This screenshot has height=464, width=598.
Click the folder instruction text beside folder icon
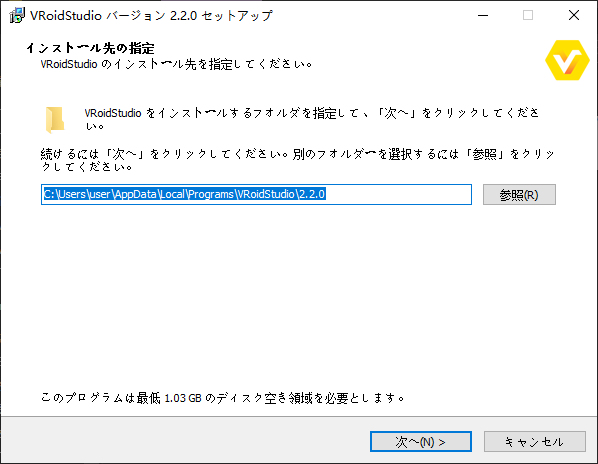(312, 119)
